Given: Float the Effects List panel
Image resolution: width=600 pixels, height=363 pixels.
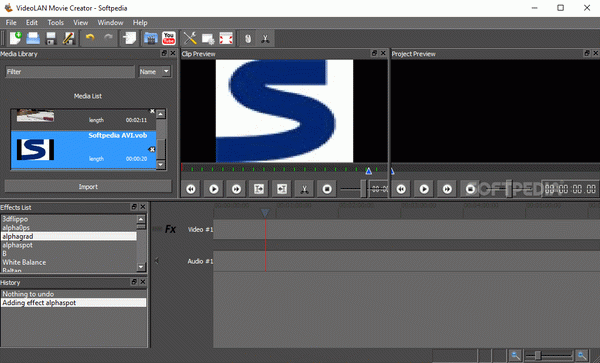Looking at the screenshot, I should point(134,207).
